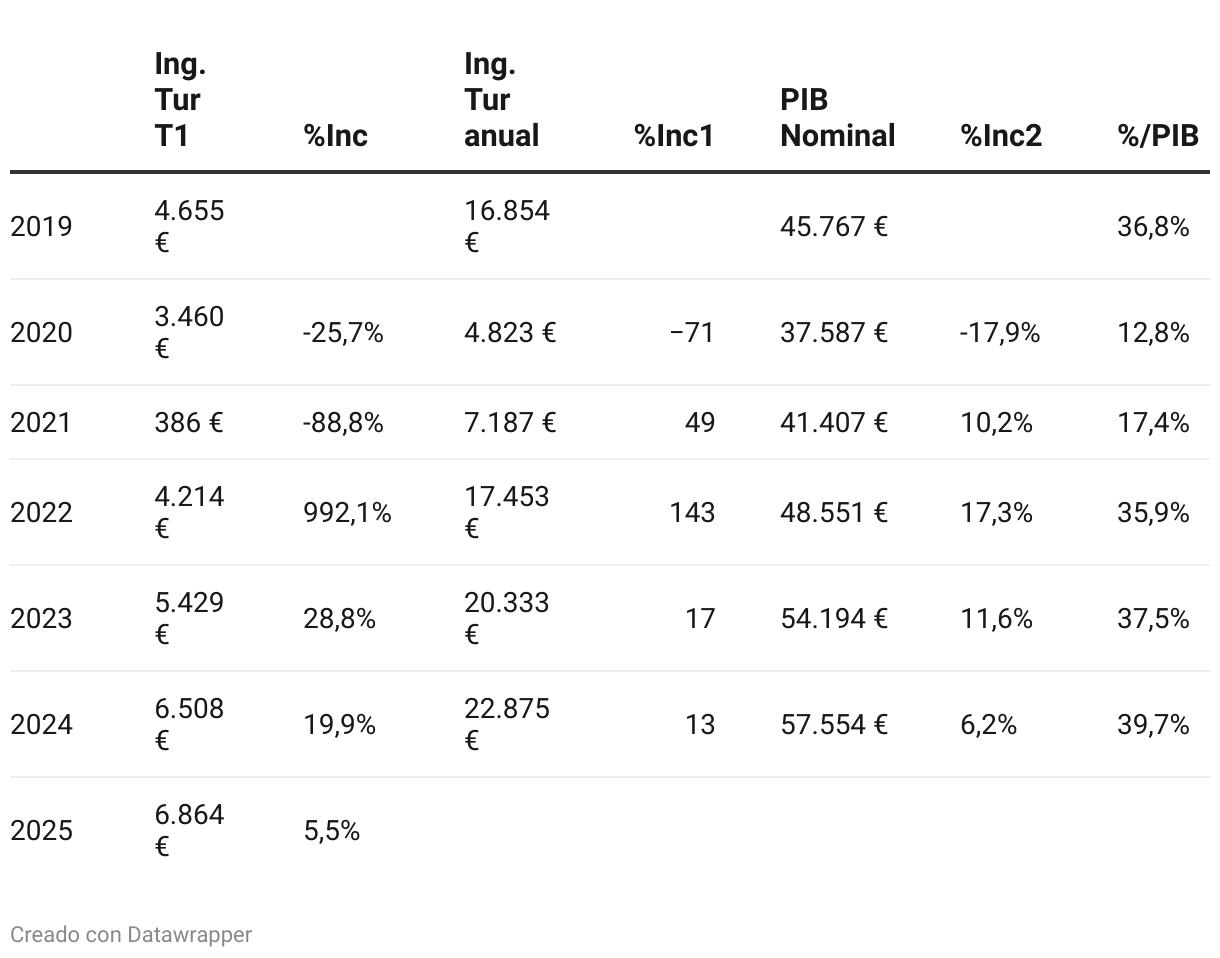Click the 992,1% value in 2022 row
1220x958 pixels.
(x=348, y=513)
